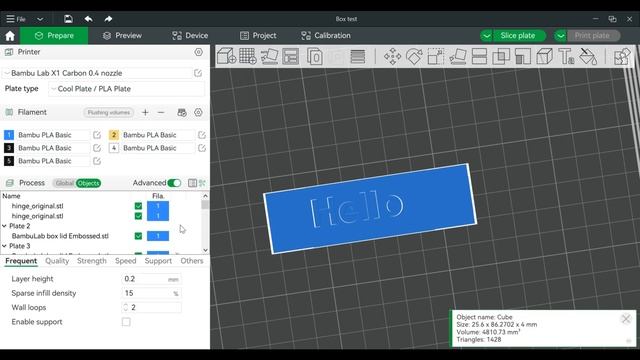Uncheck first hinge_original.stl printable checkbox
The height and width of the screenshot is (360, 640).
(x=138, y=206)
